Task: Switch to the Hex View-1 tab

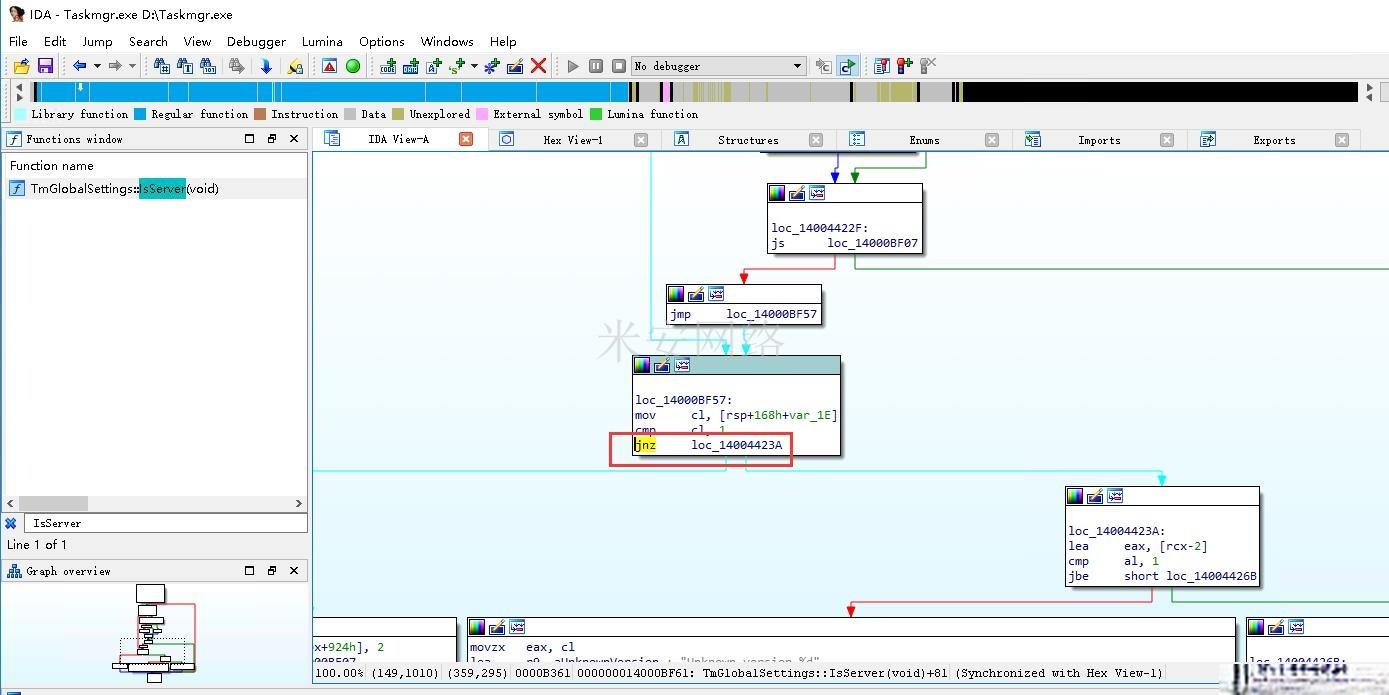Action: (x=573, y=140)
